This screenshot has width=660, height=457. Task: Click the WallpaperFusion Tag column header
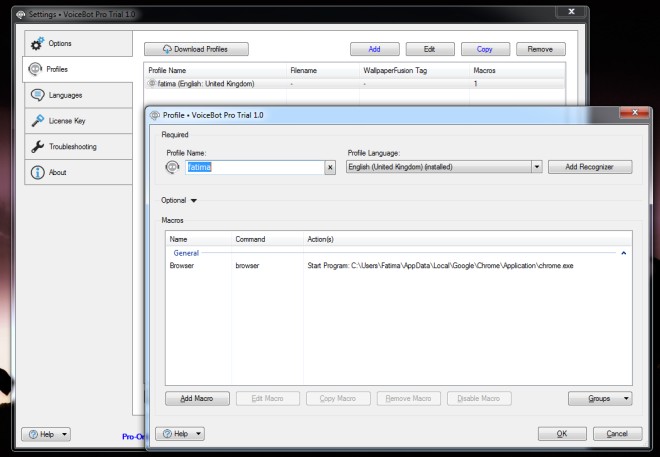click(414, 70)
